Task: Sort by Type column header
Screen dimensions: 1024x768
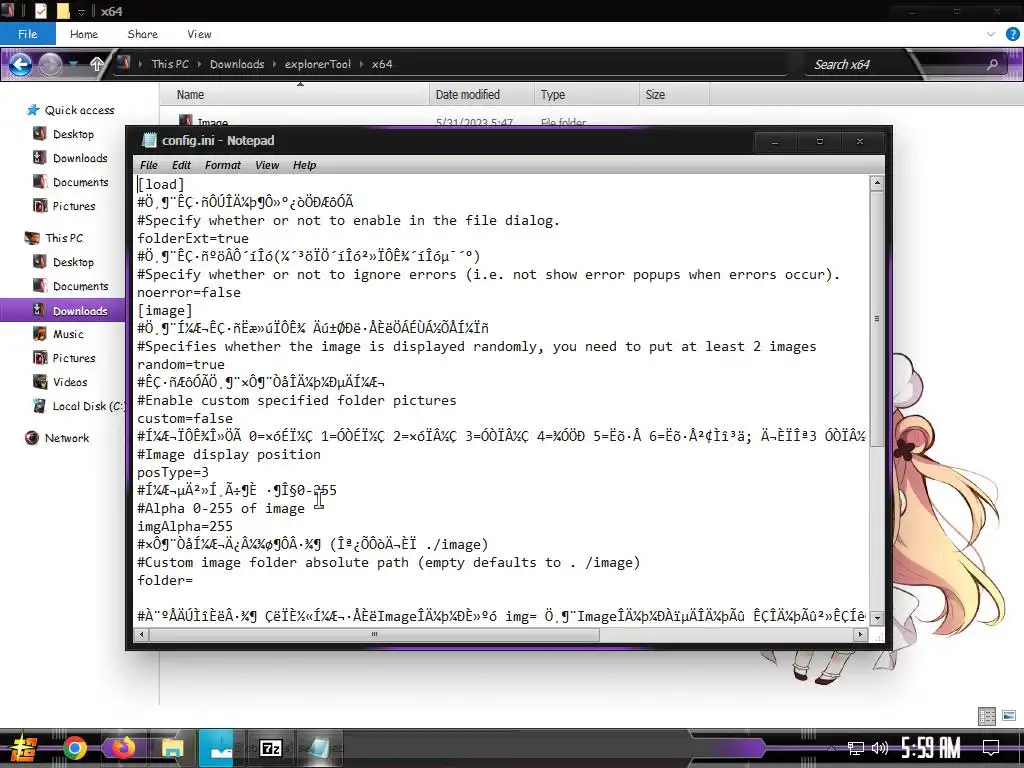Action: pos(586,95)
